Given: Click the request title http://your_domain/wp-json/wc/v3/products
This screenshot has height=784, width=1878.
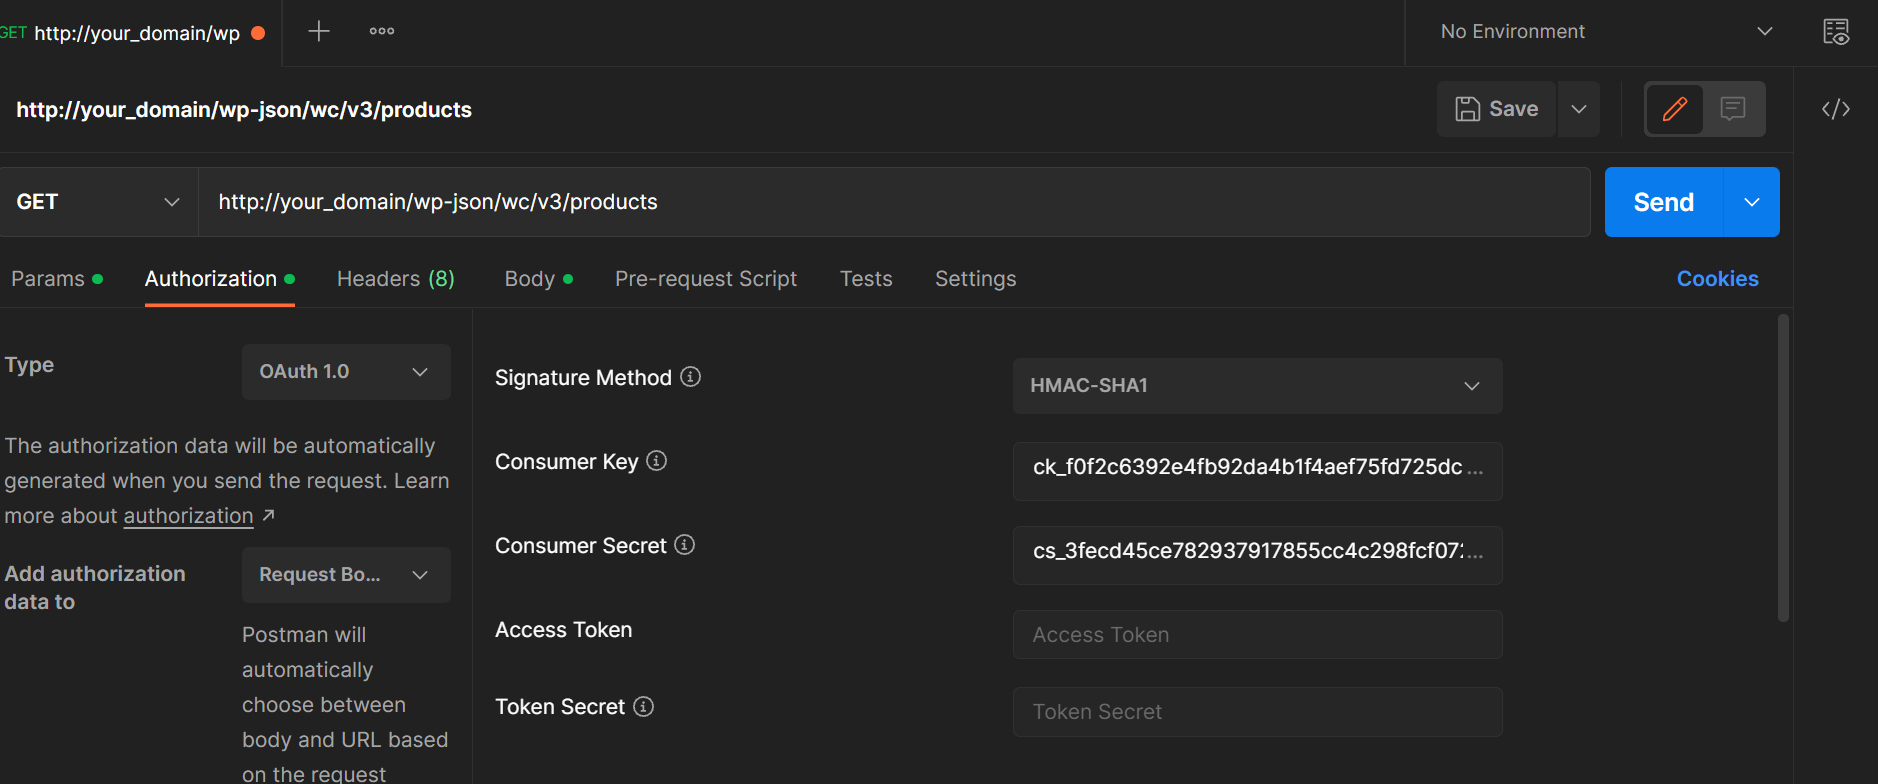Looking at the screenshot, I should 244,110.
